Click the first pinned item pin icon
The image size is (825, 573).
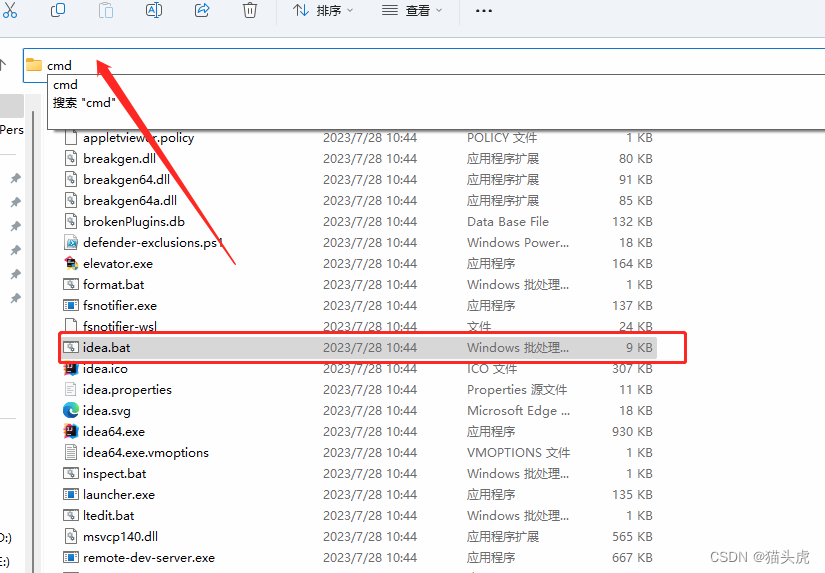click(x=15, y=178)
